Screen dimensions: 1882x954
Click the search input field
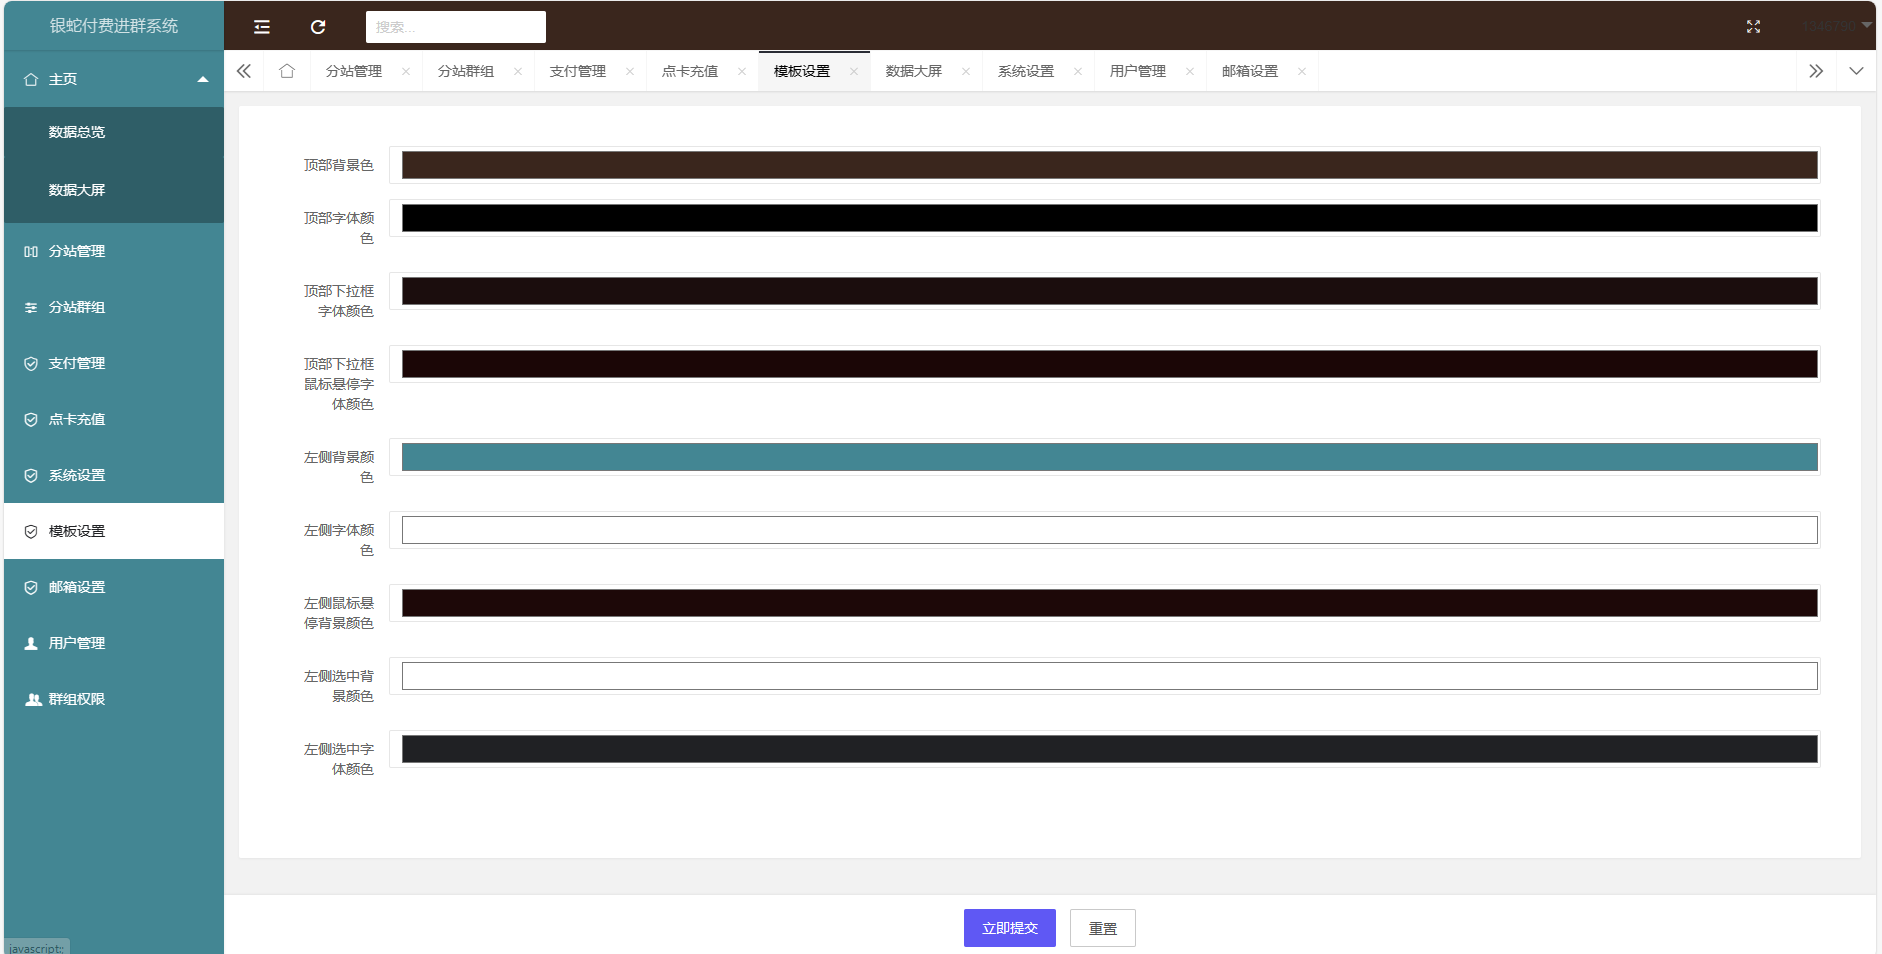(455, 27)
